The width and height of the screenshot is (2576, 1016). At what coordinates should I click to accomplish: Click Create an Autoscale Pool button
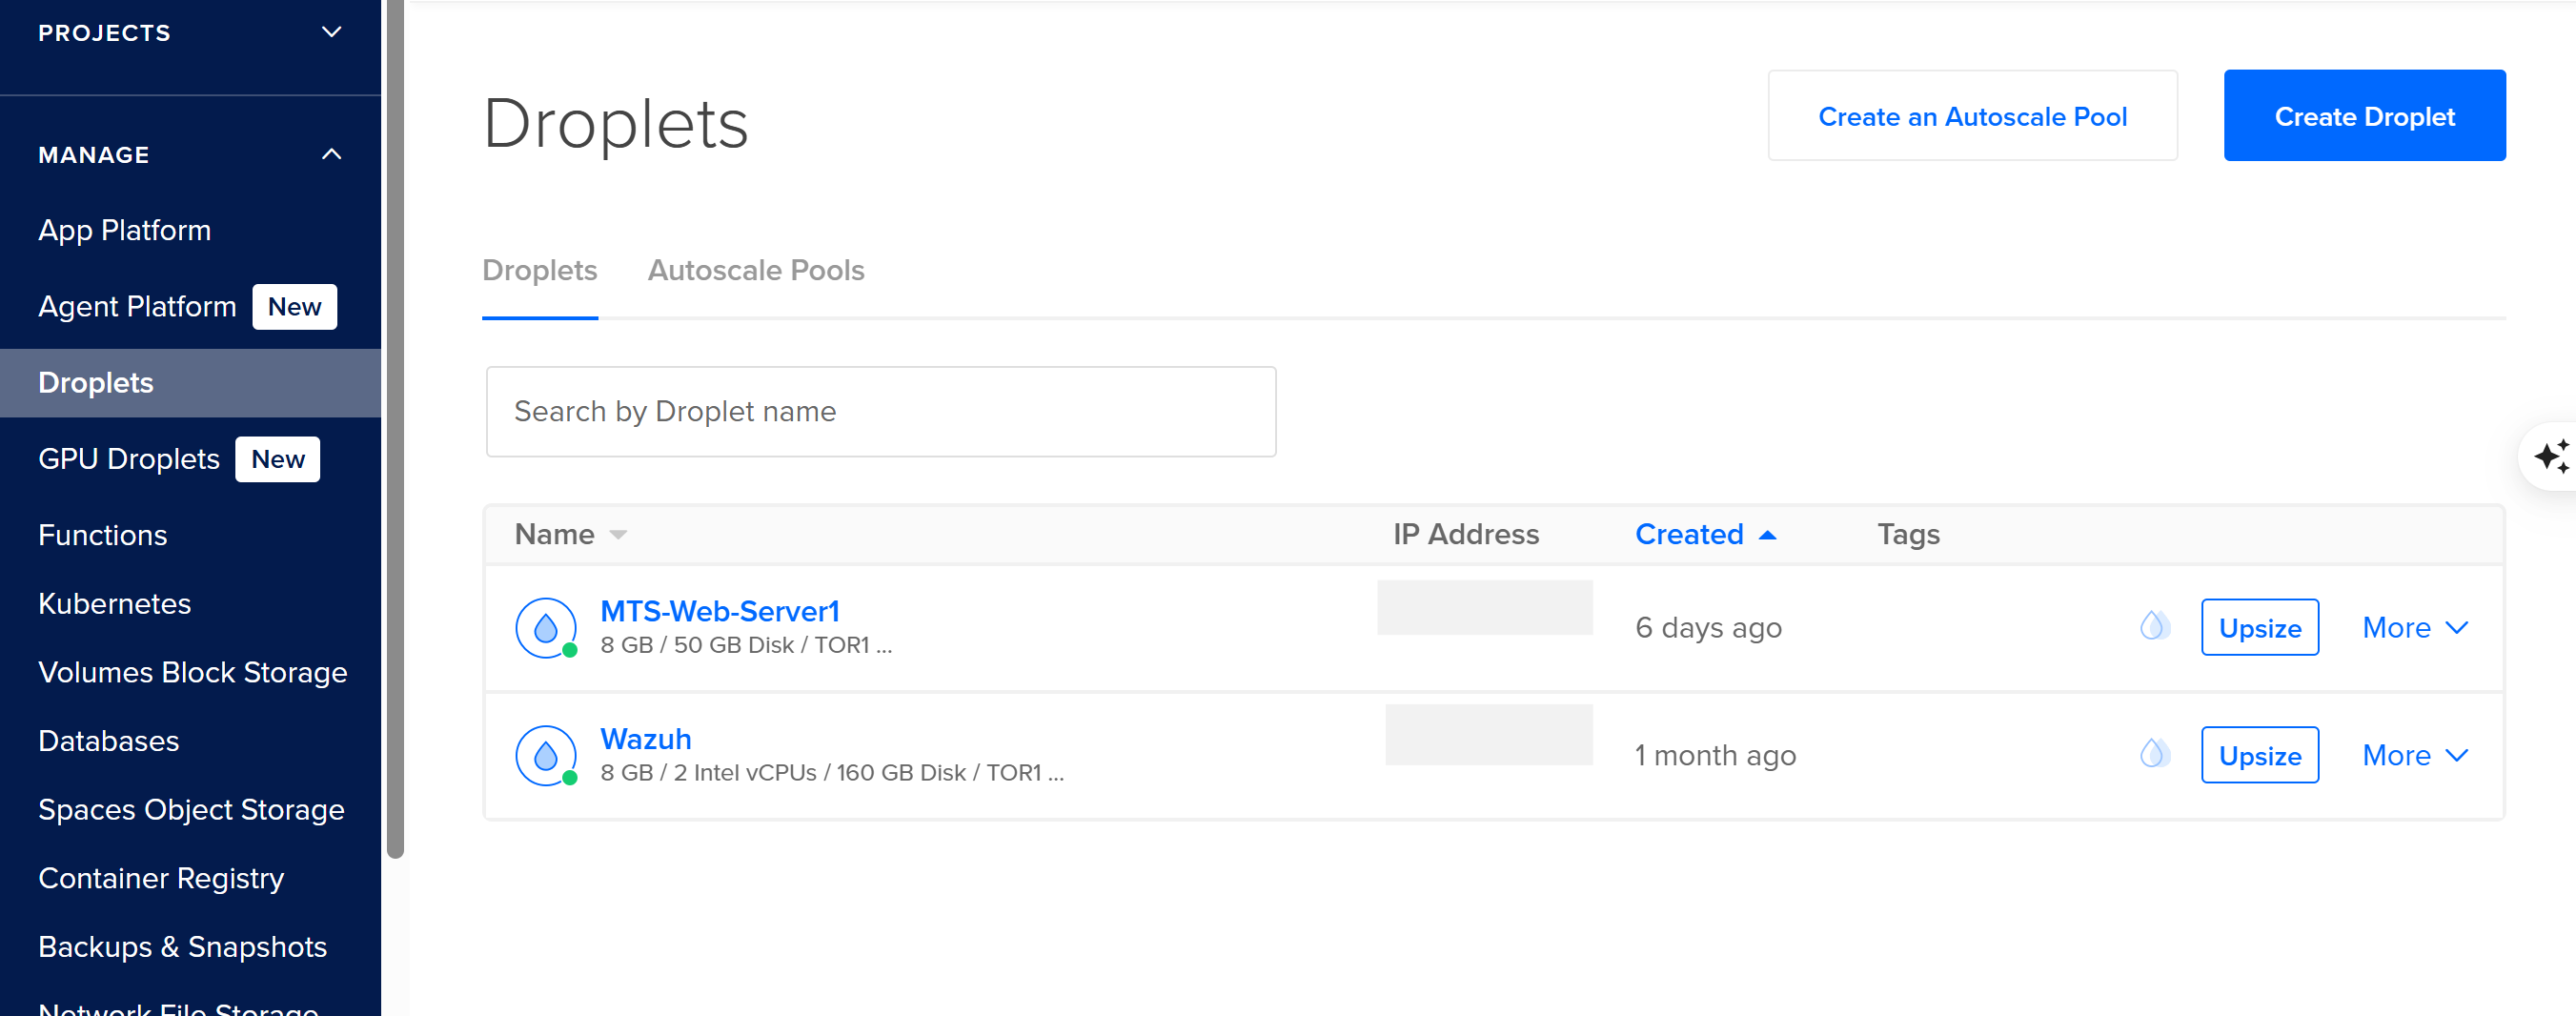(x=1972, y=116)
